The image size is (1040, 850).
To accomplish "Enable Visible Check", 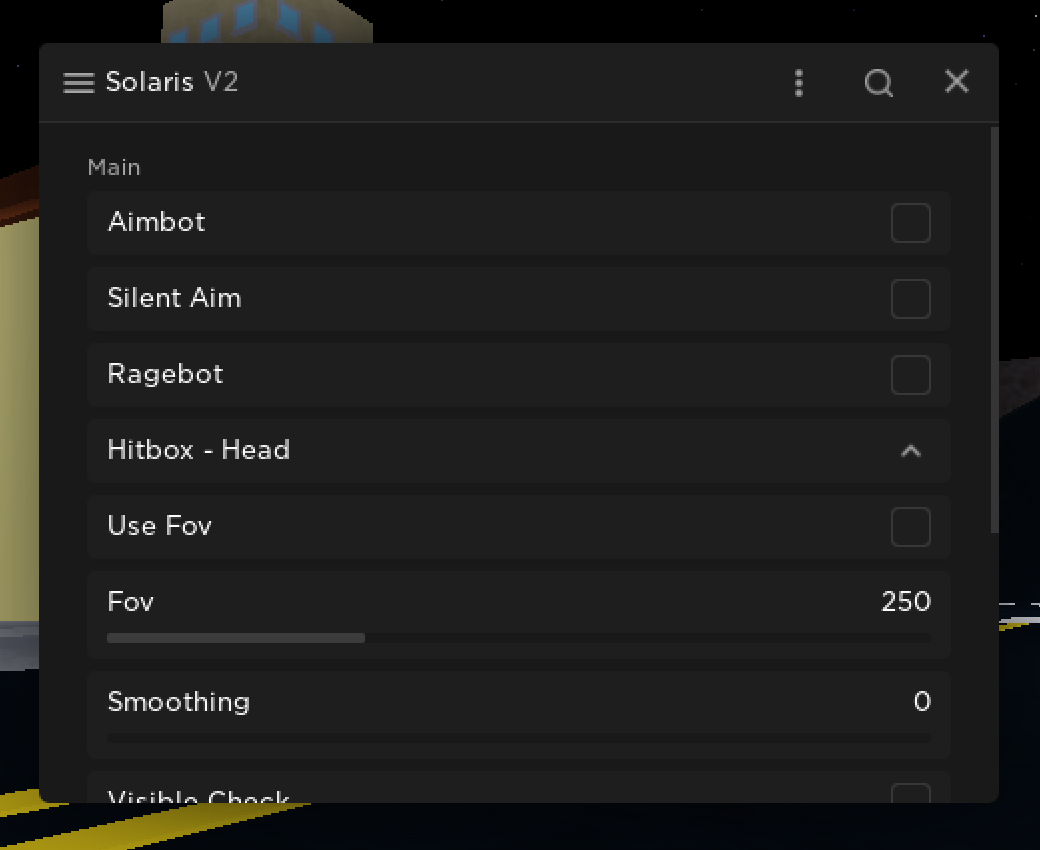I will click(x=911, y=793).
